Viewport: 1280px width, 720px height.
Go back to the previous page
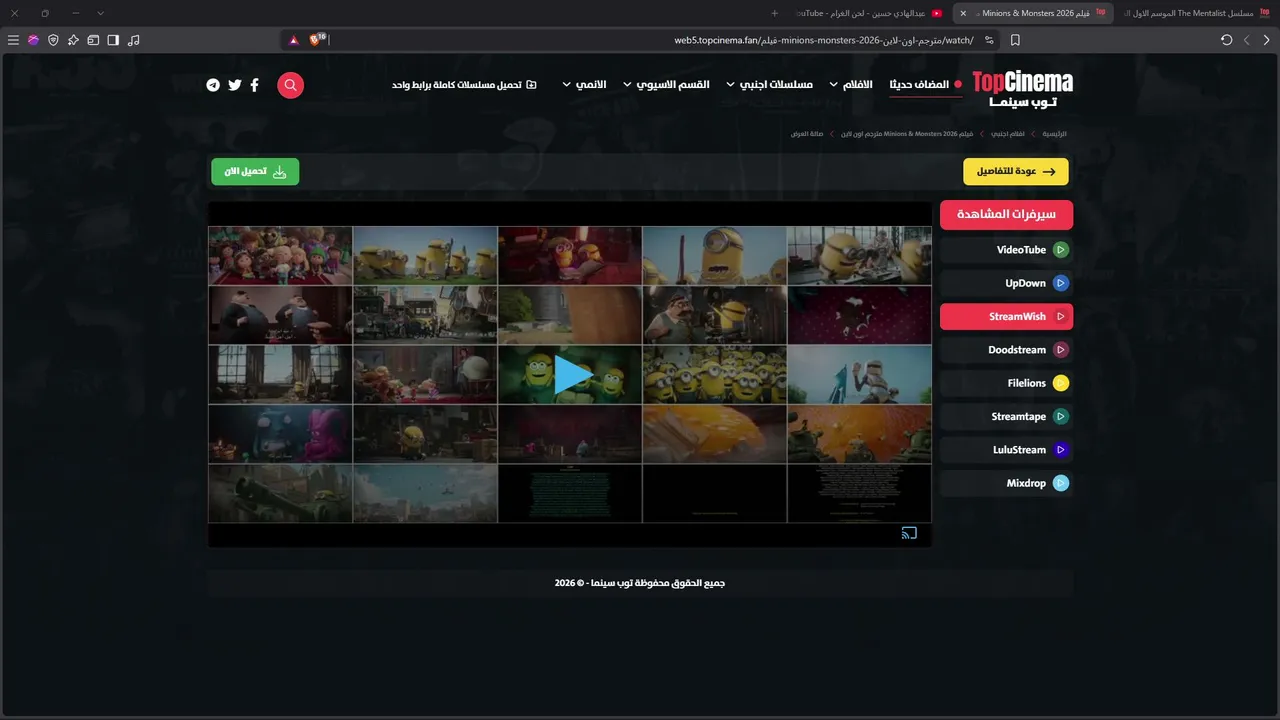[x=1267, y=40]
